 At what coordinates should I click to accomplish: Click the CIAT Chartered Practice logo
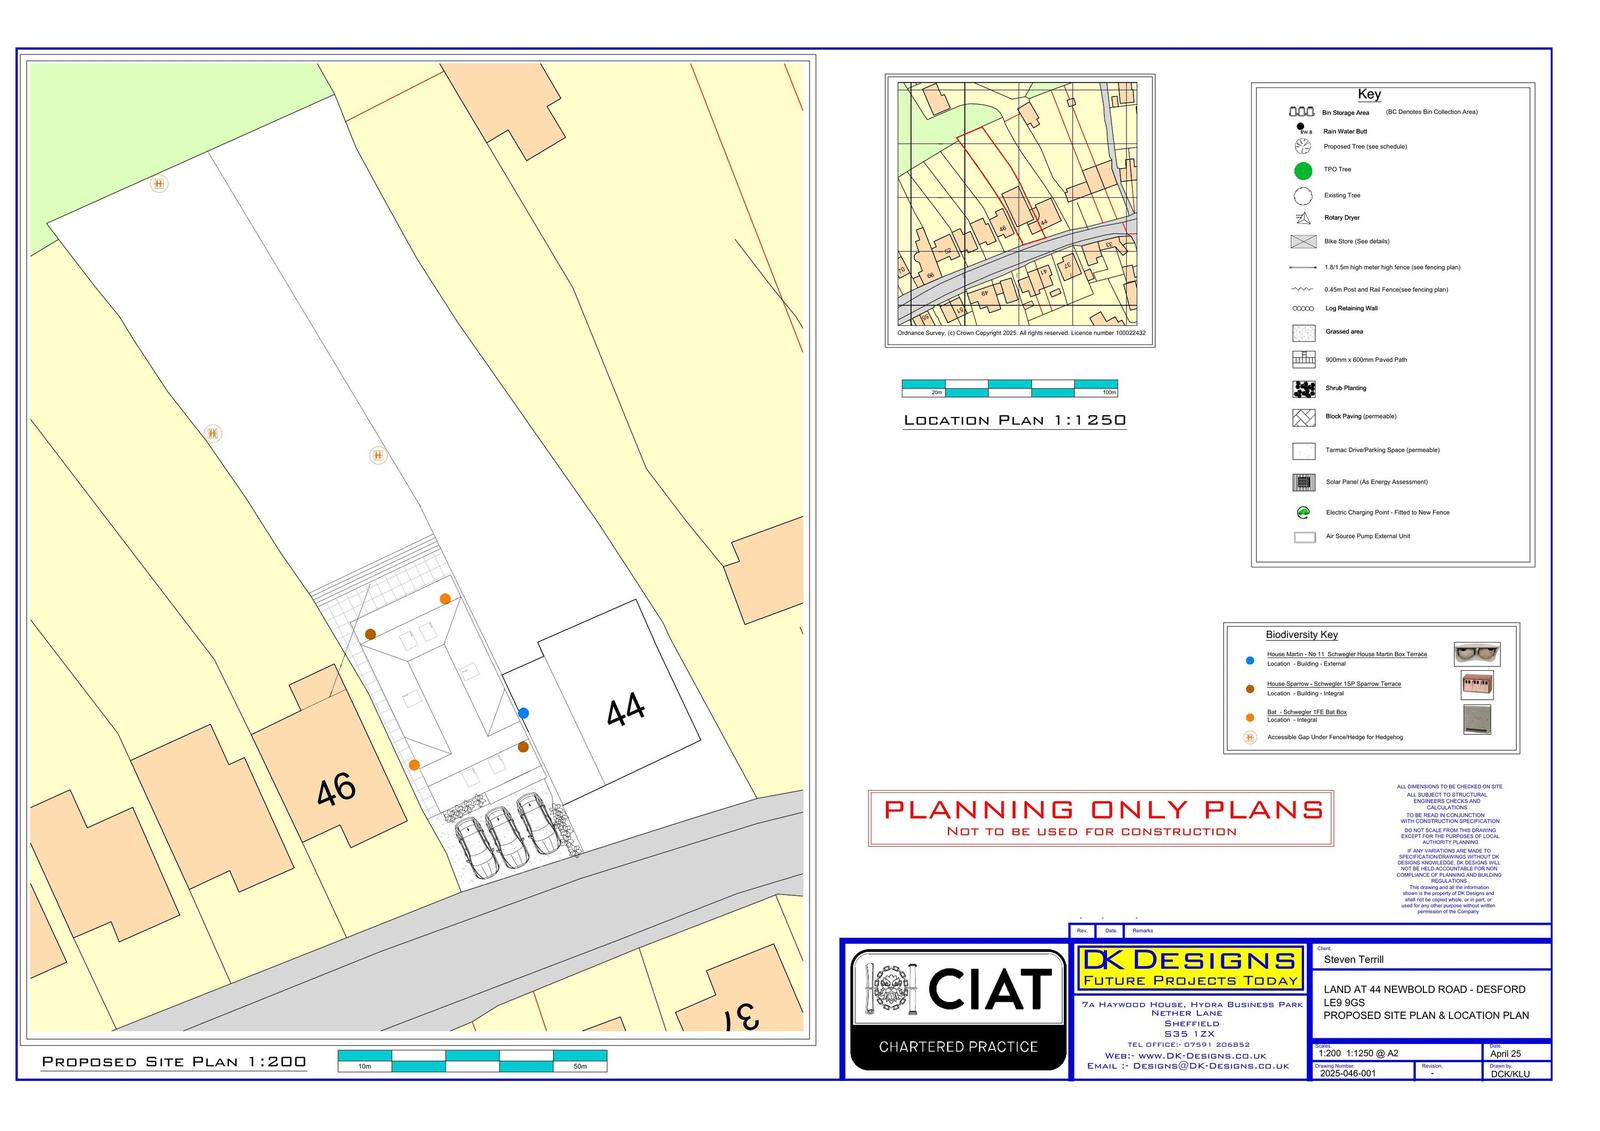point(958,1008)
